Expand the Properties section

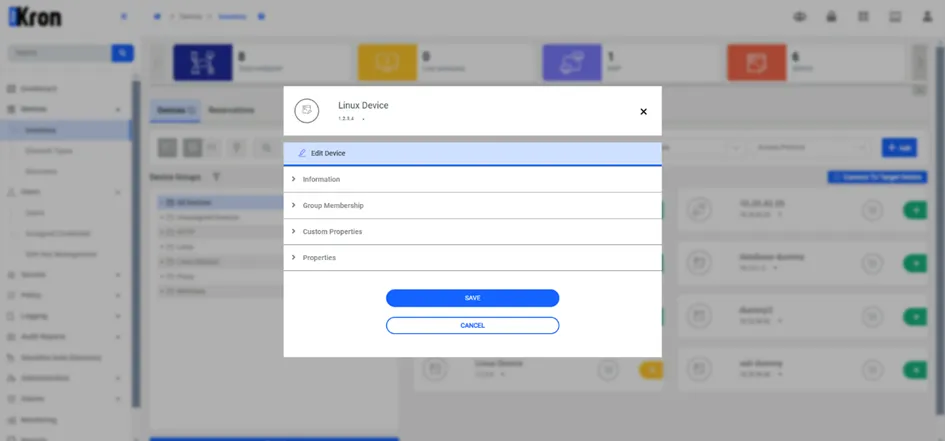tap(472, 257)
